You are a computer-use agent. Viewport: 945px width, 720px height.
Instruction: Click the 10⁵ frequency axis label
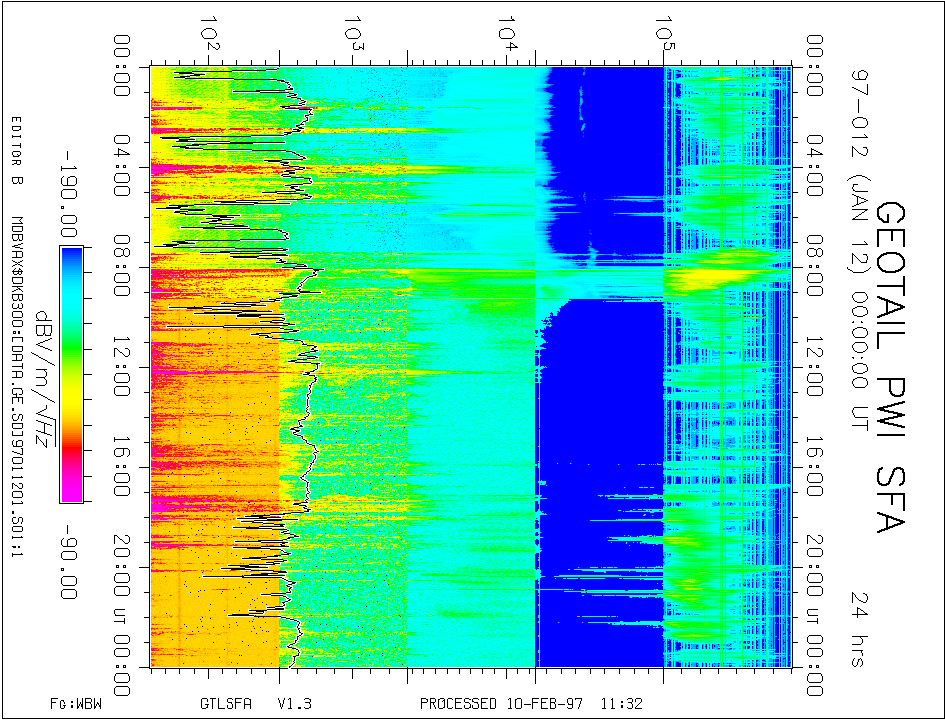[x=660, y=30]
